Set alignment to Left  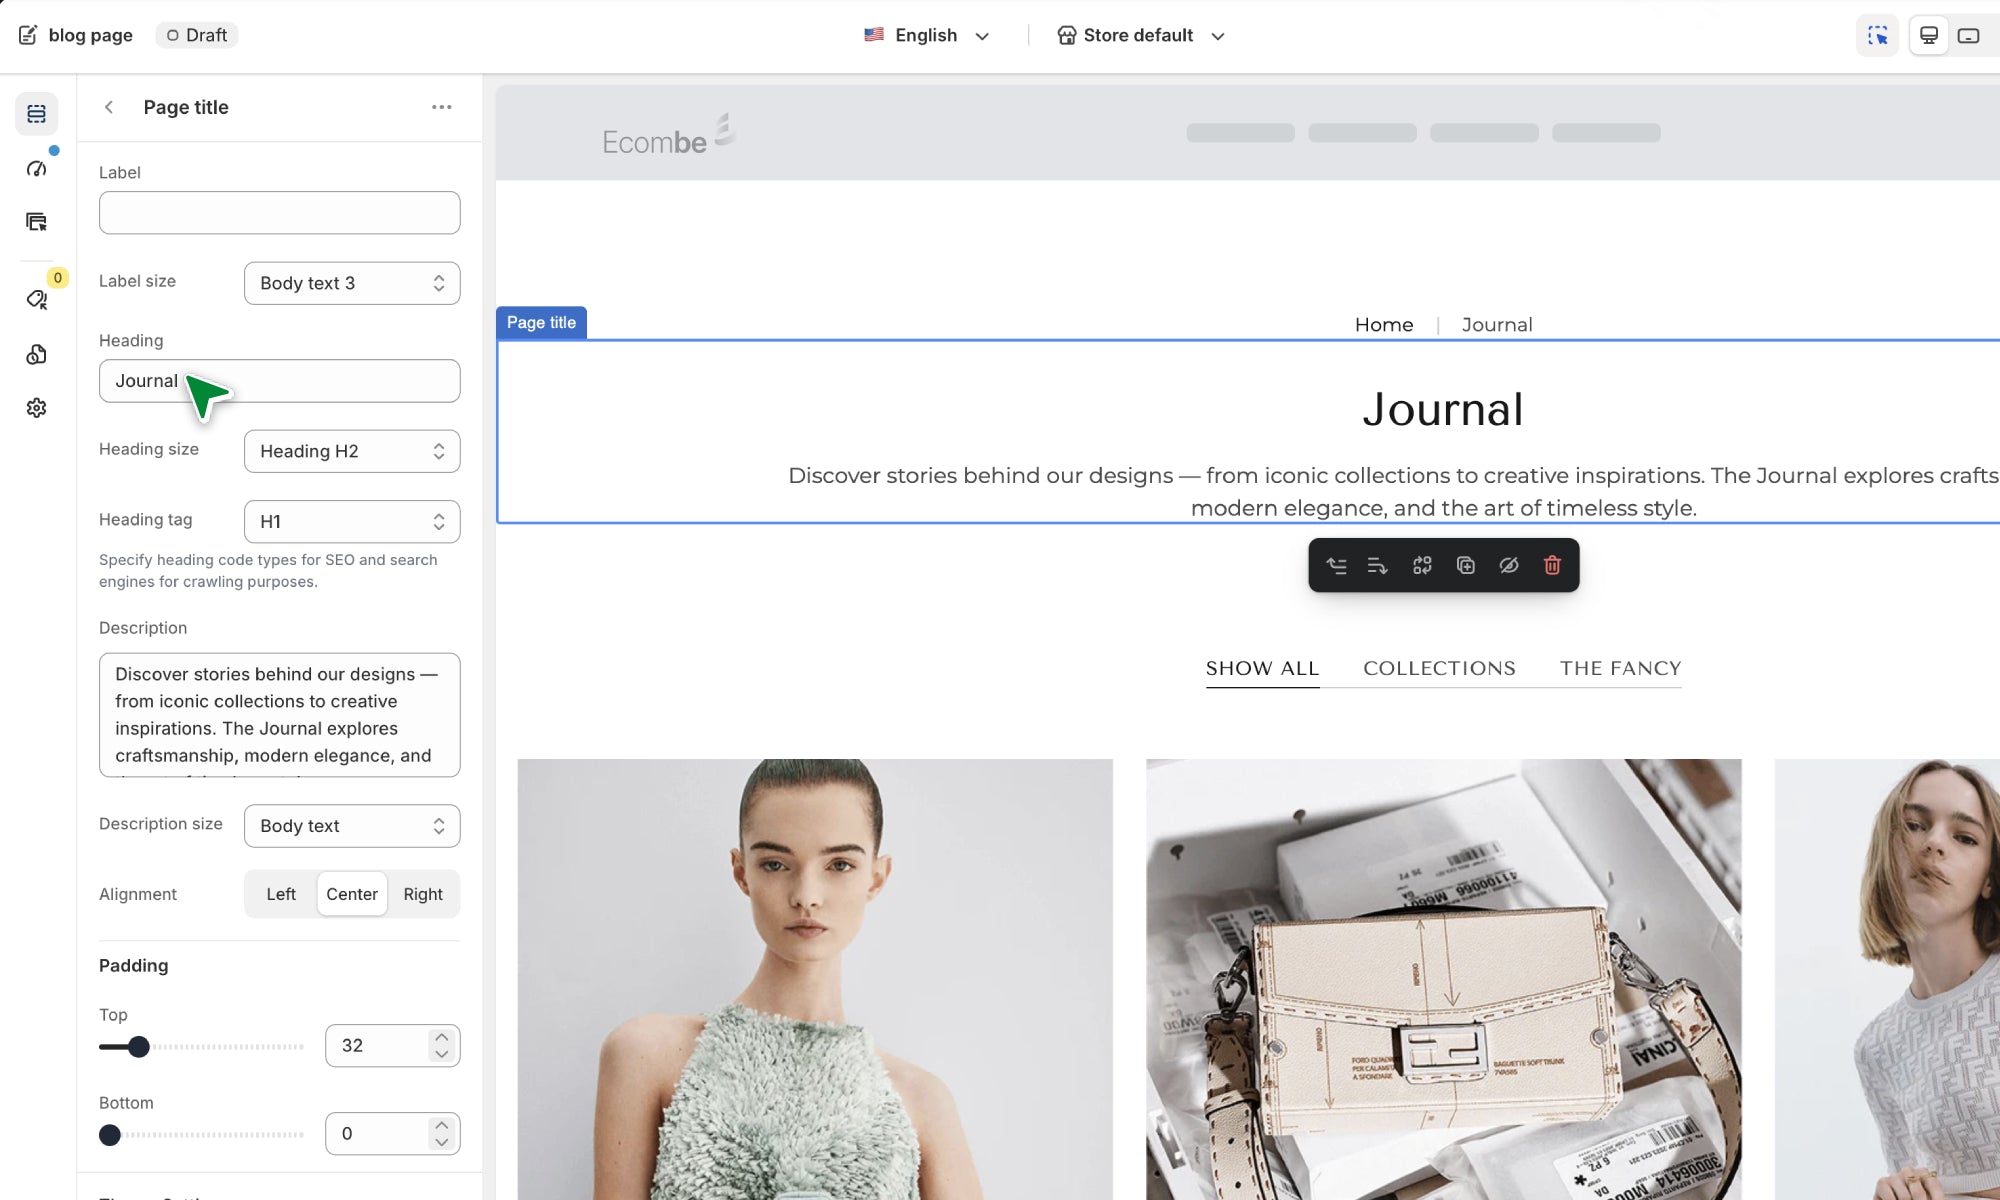[x=281, y=894]
